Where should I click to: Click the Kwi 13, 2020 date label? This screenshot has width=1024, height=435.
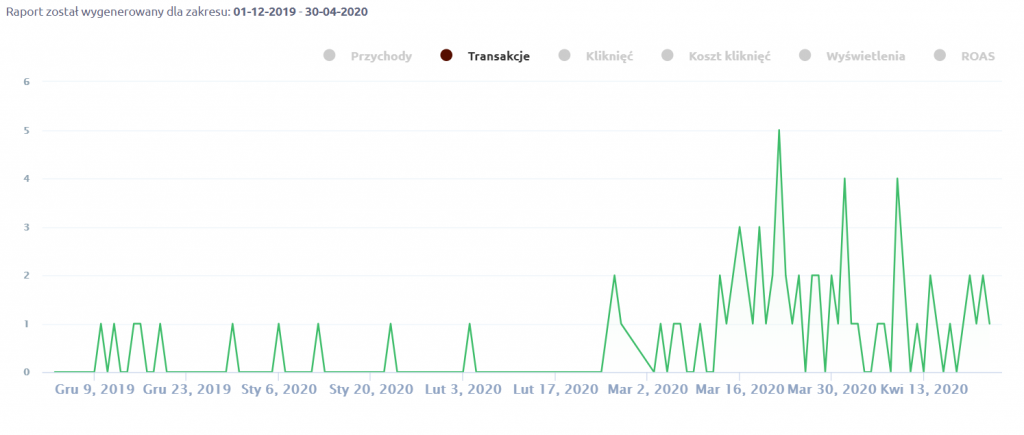(924, 391)
